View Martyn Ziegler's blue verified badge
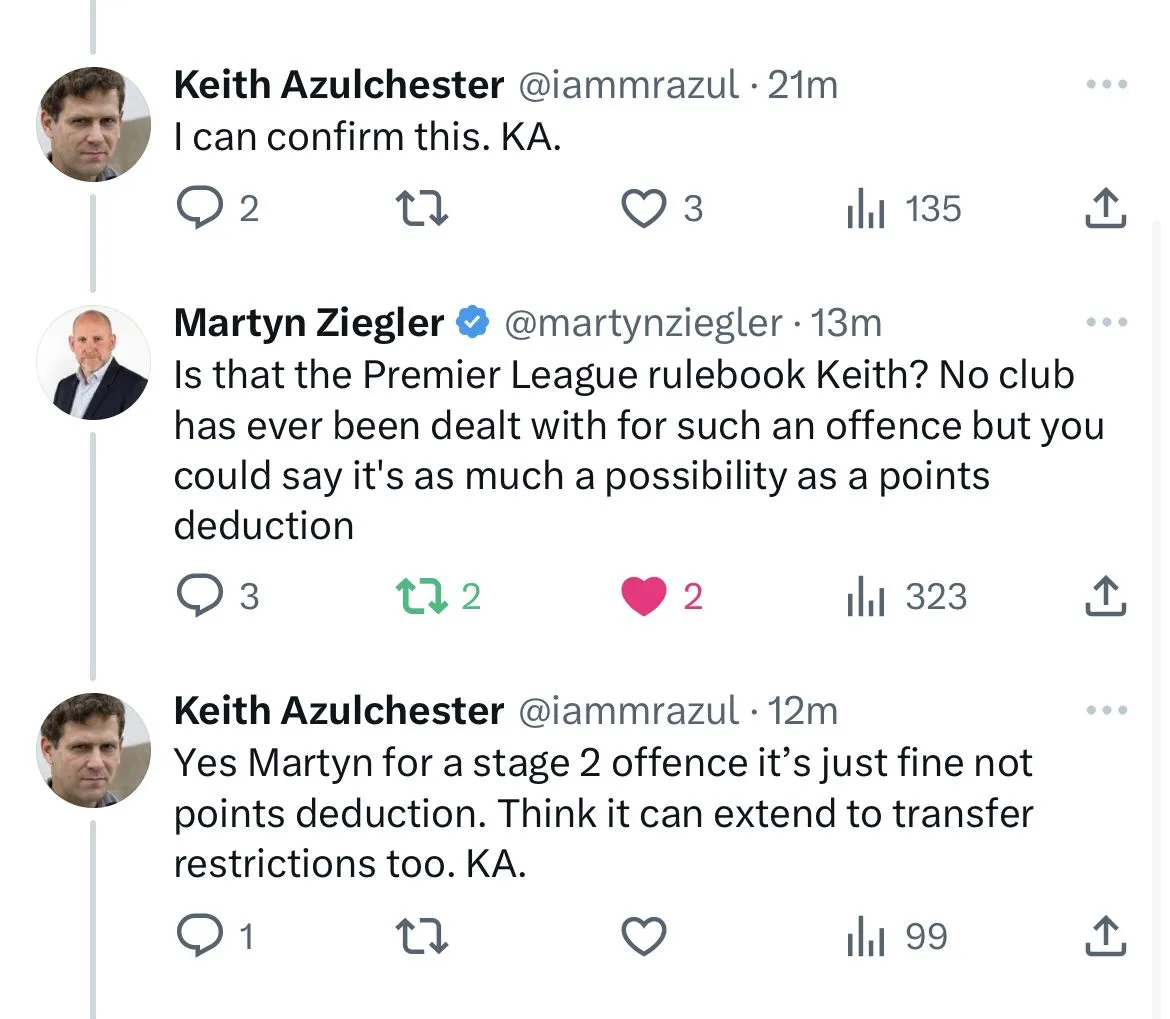Viewport: 1170px width, 1019px height. tap(472, 323)
